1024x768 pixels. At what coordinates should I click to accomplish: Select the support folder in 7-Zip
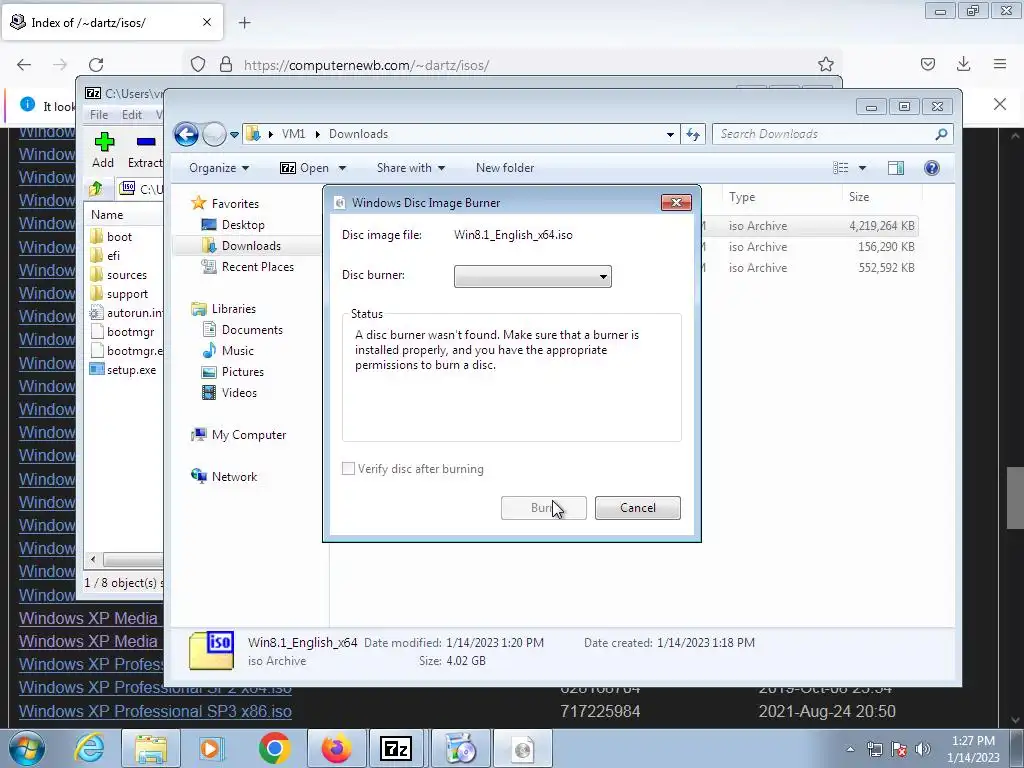(x=119, y=294)
